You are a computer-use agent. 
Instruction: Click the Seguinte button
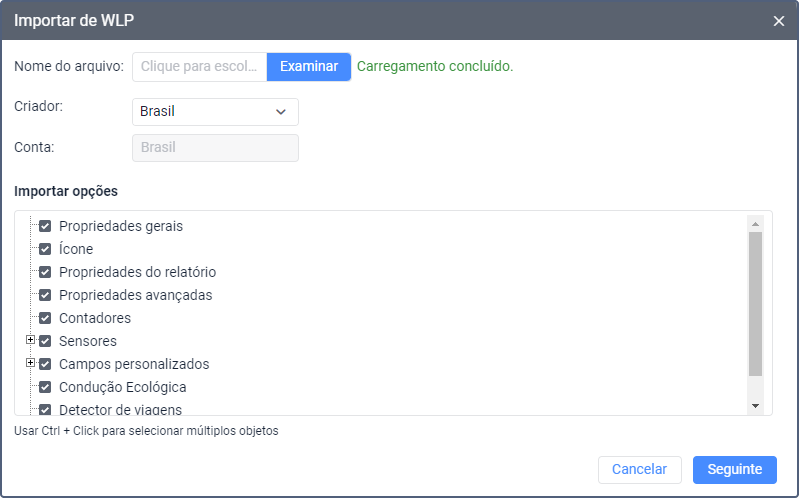click(734, 470)
